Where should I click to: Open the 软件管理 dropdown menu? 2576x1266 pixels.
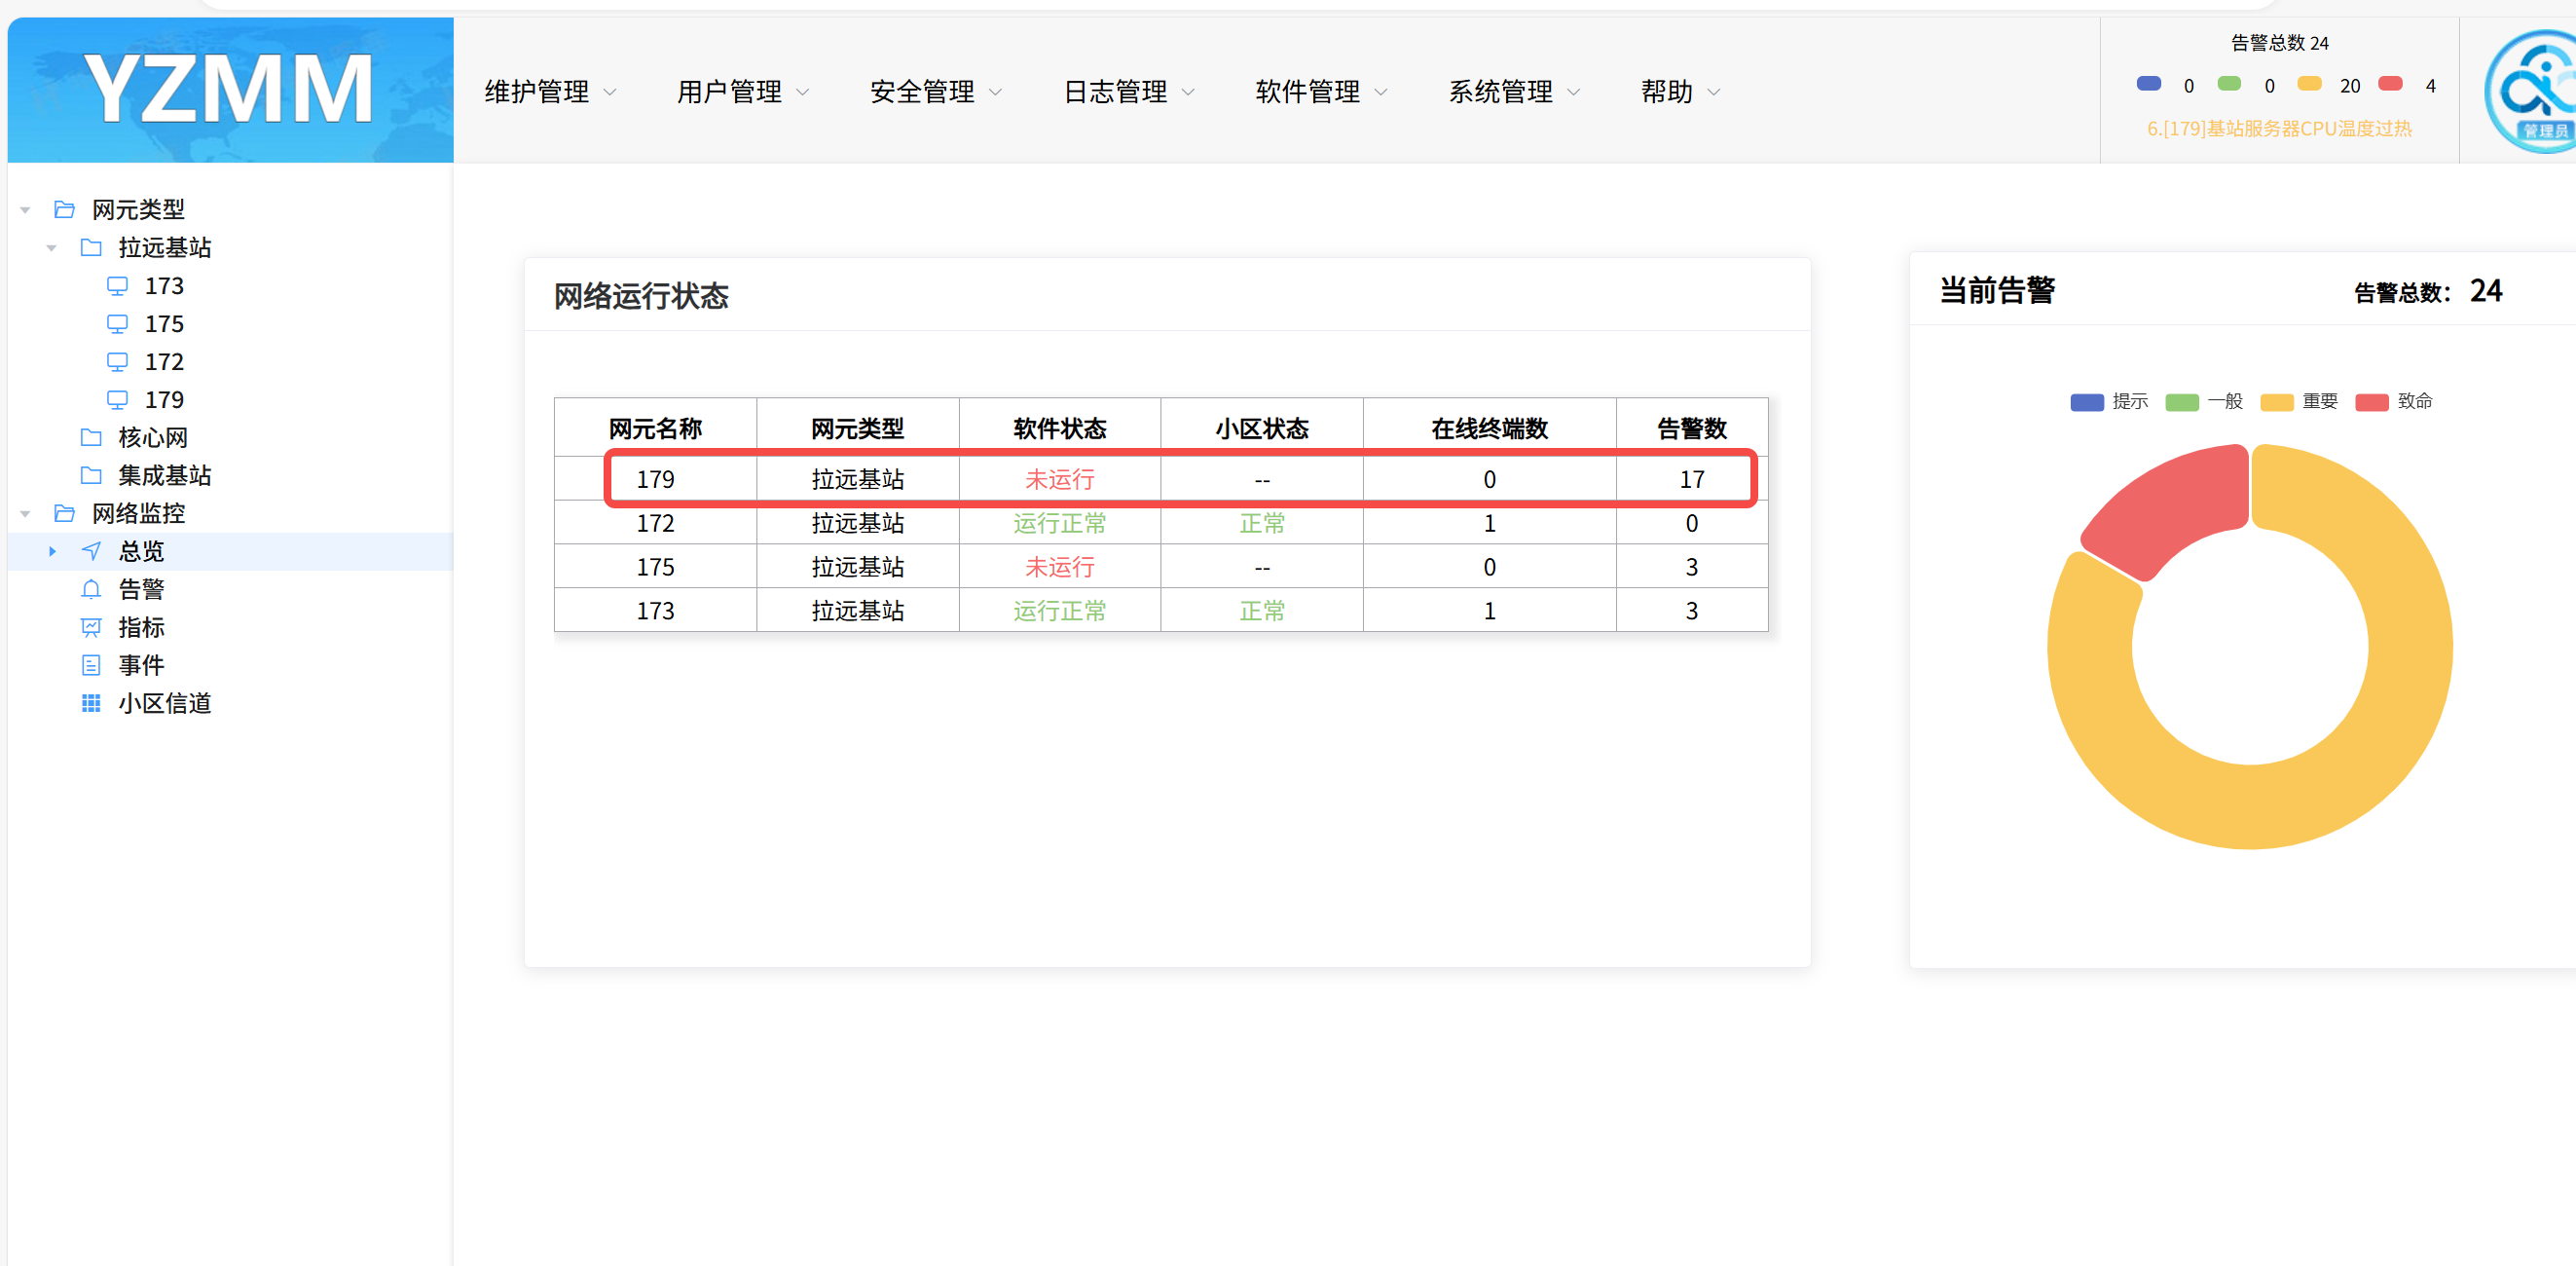click(x=1322, y=92)
